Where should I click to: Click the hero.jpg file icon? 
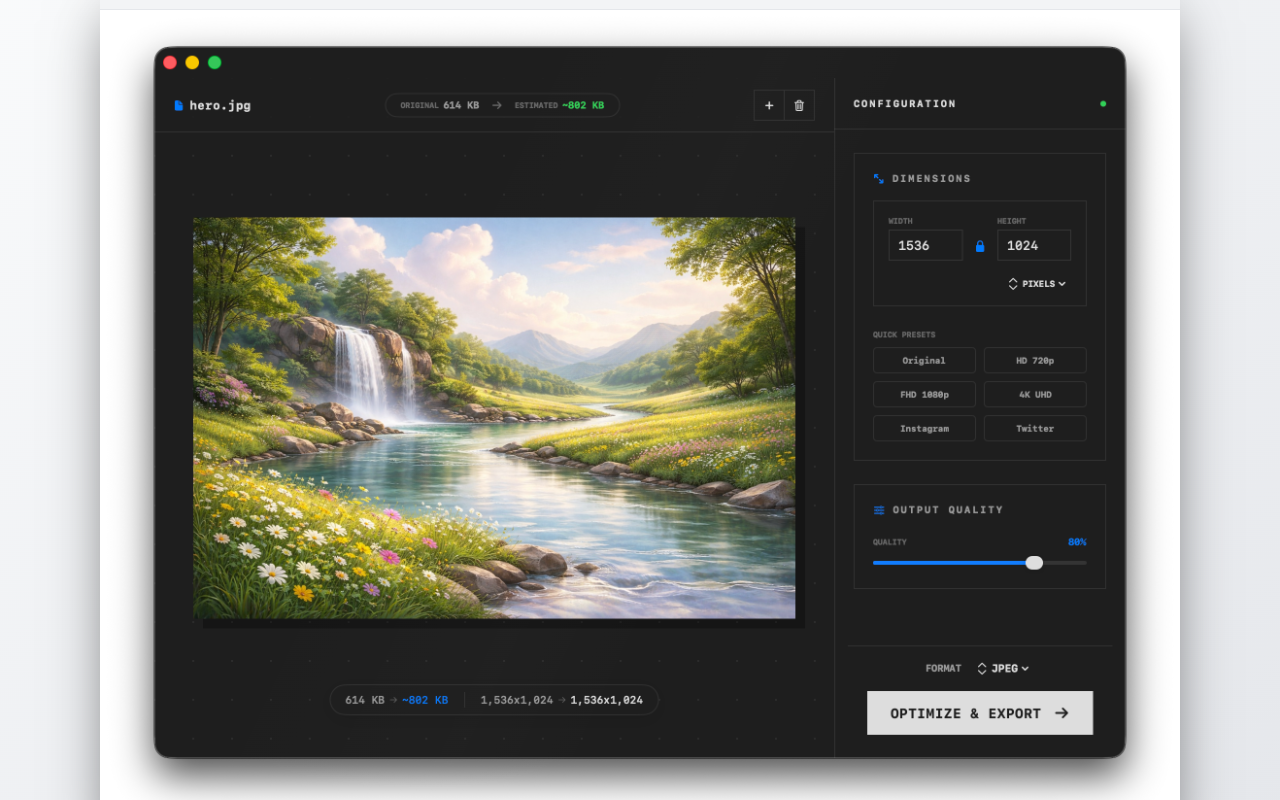[x=179, y=105]
